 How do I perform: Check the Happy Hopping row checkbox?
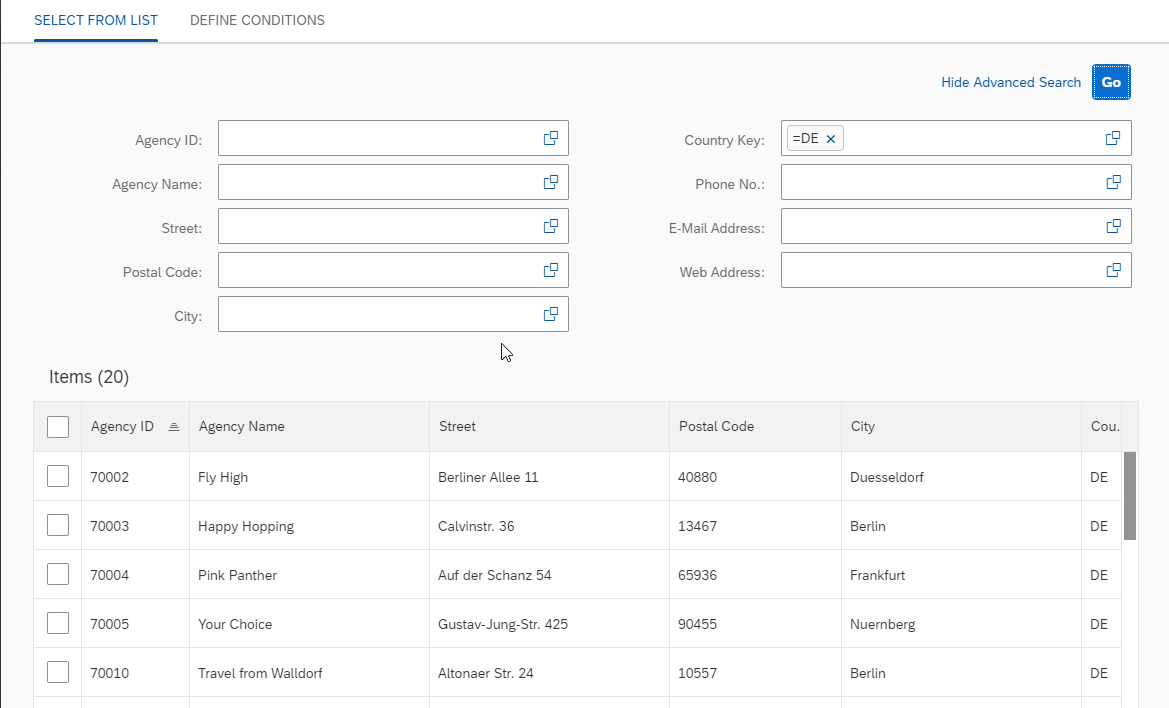(58, 525)
